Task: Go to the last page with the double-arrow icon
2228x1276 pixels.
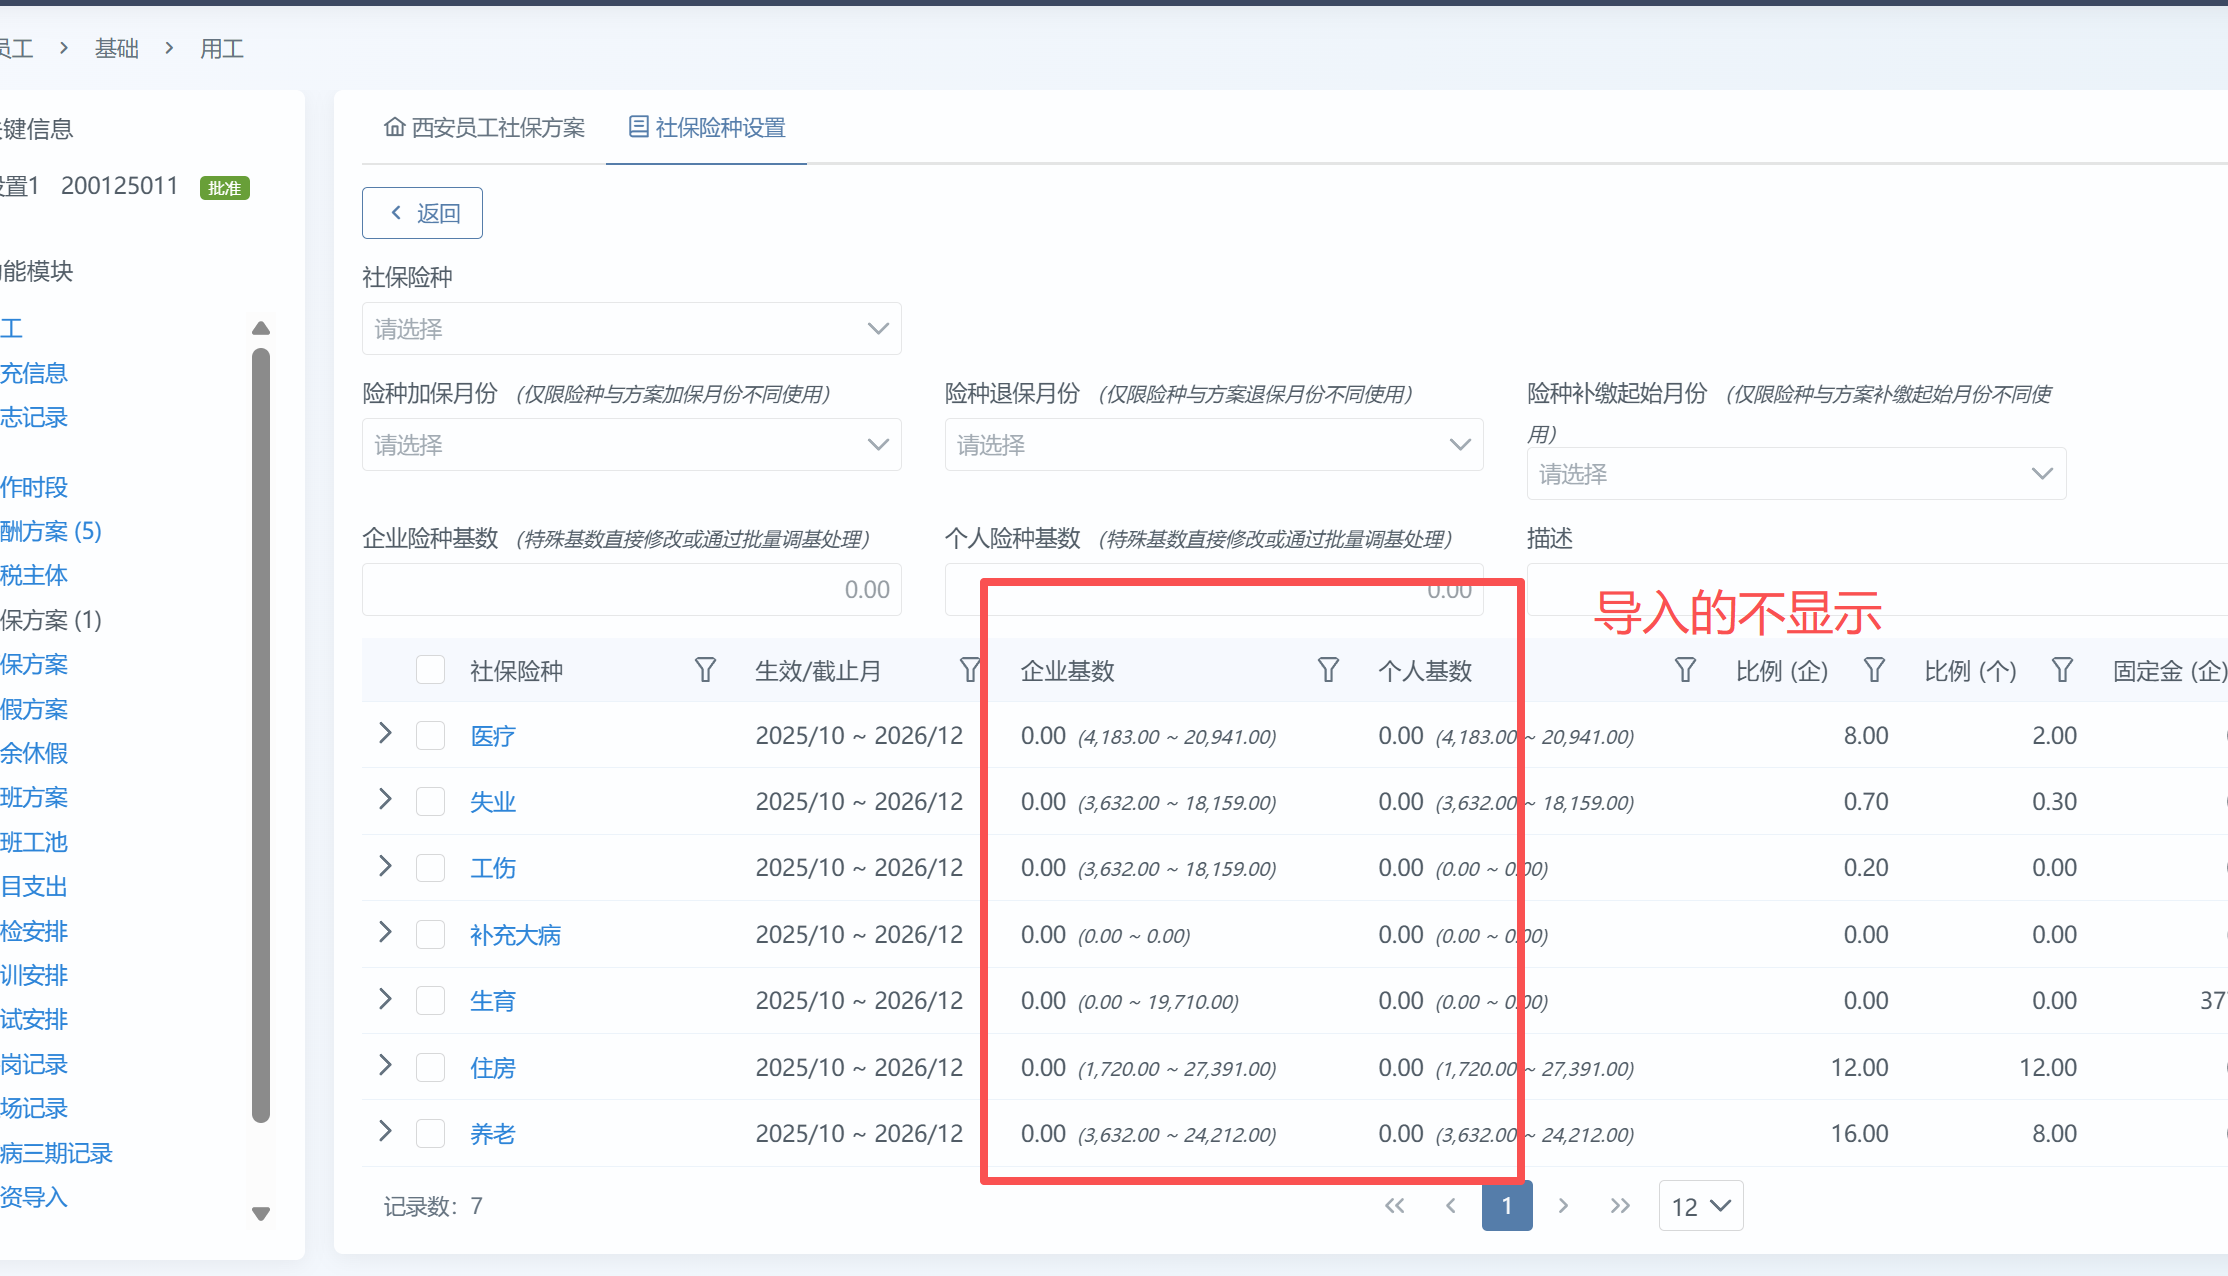Action: pos(1620,1206)
